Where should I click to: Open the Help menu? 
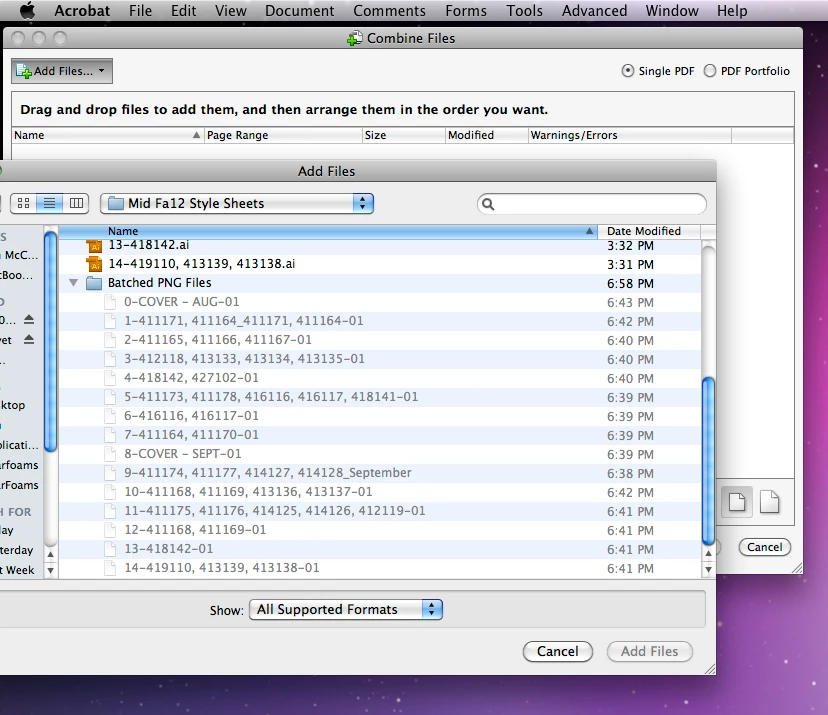tap(732, 11)
